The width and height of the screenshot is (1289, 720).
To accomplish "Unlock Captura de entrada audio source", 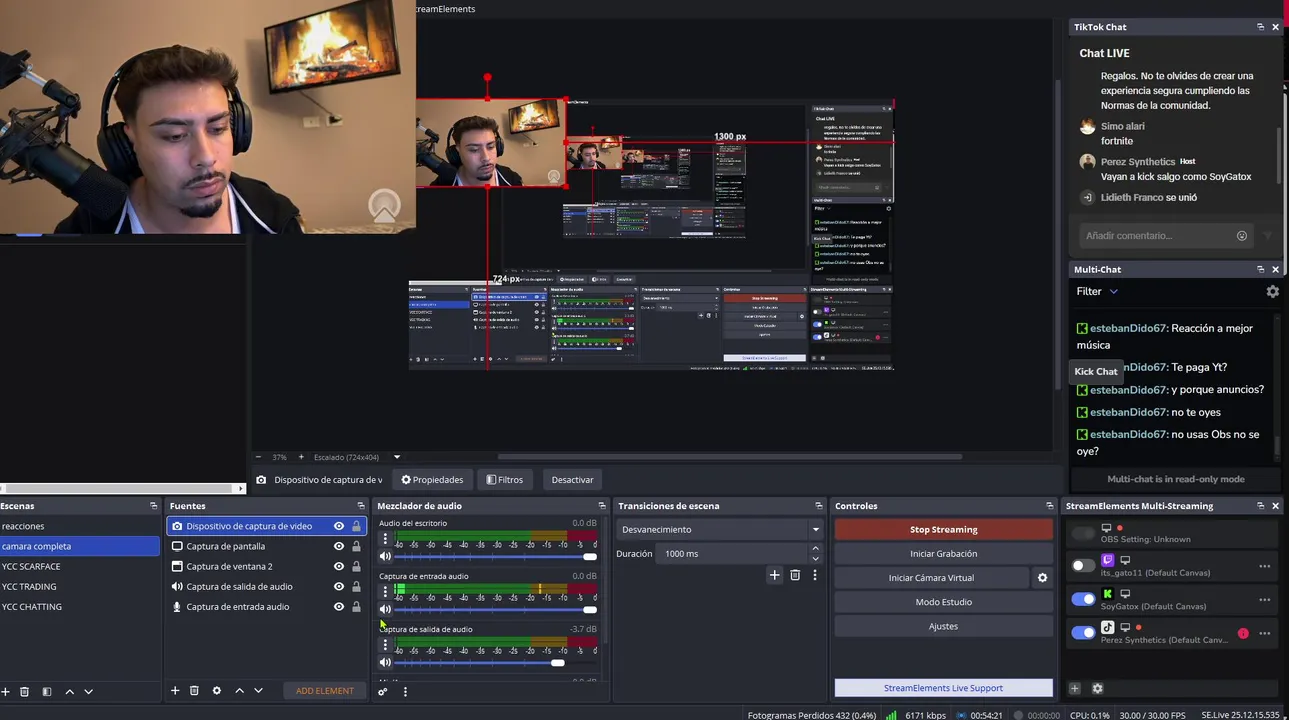I will (356, 607).
